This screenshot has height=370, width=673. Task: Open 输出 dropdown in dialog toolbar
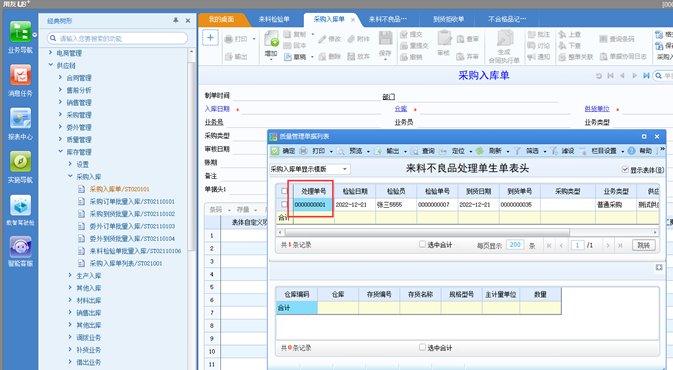404,151
